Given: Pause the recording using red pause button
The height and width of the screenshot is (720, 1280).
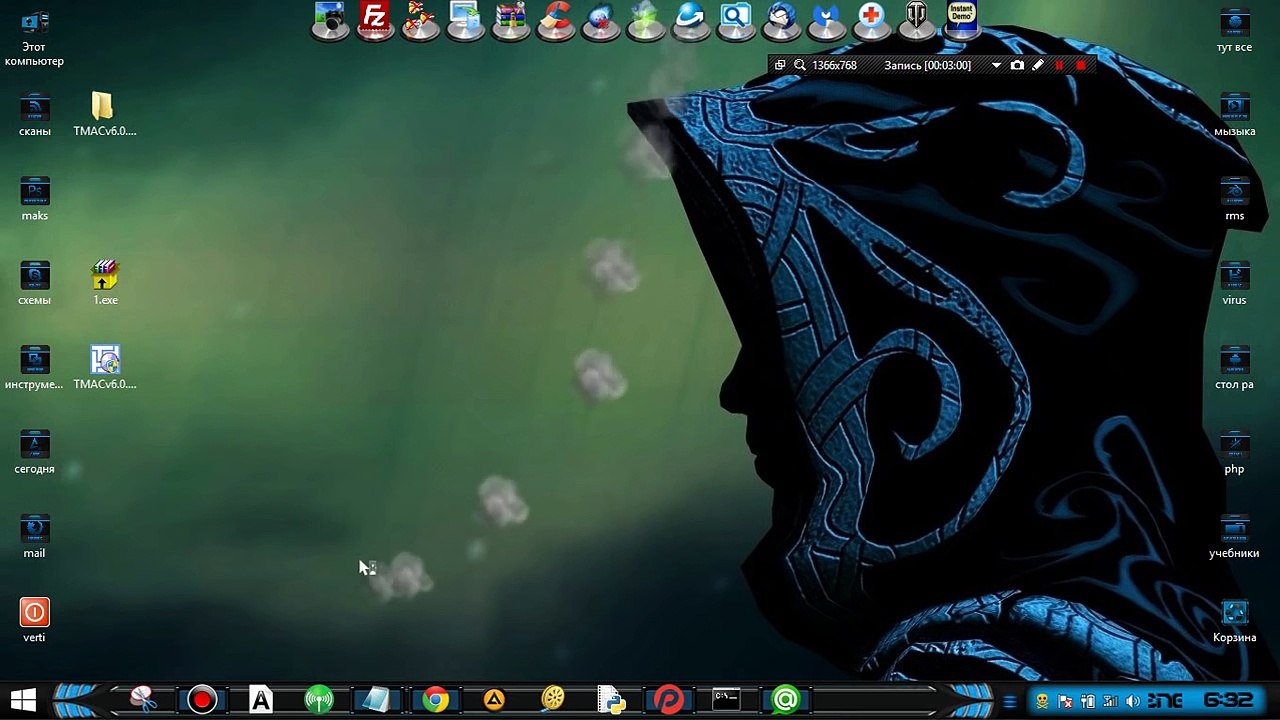Looking at the screenshot, I should 1059,65.
